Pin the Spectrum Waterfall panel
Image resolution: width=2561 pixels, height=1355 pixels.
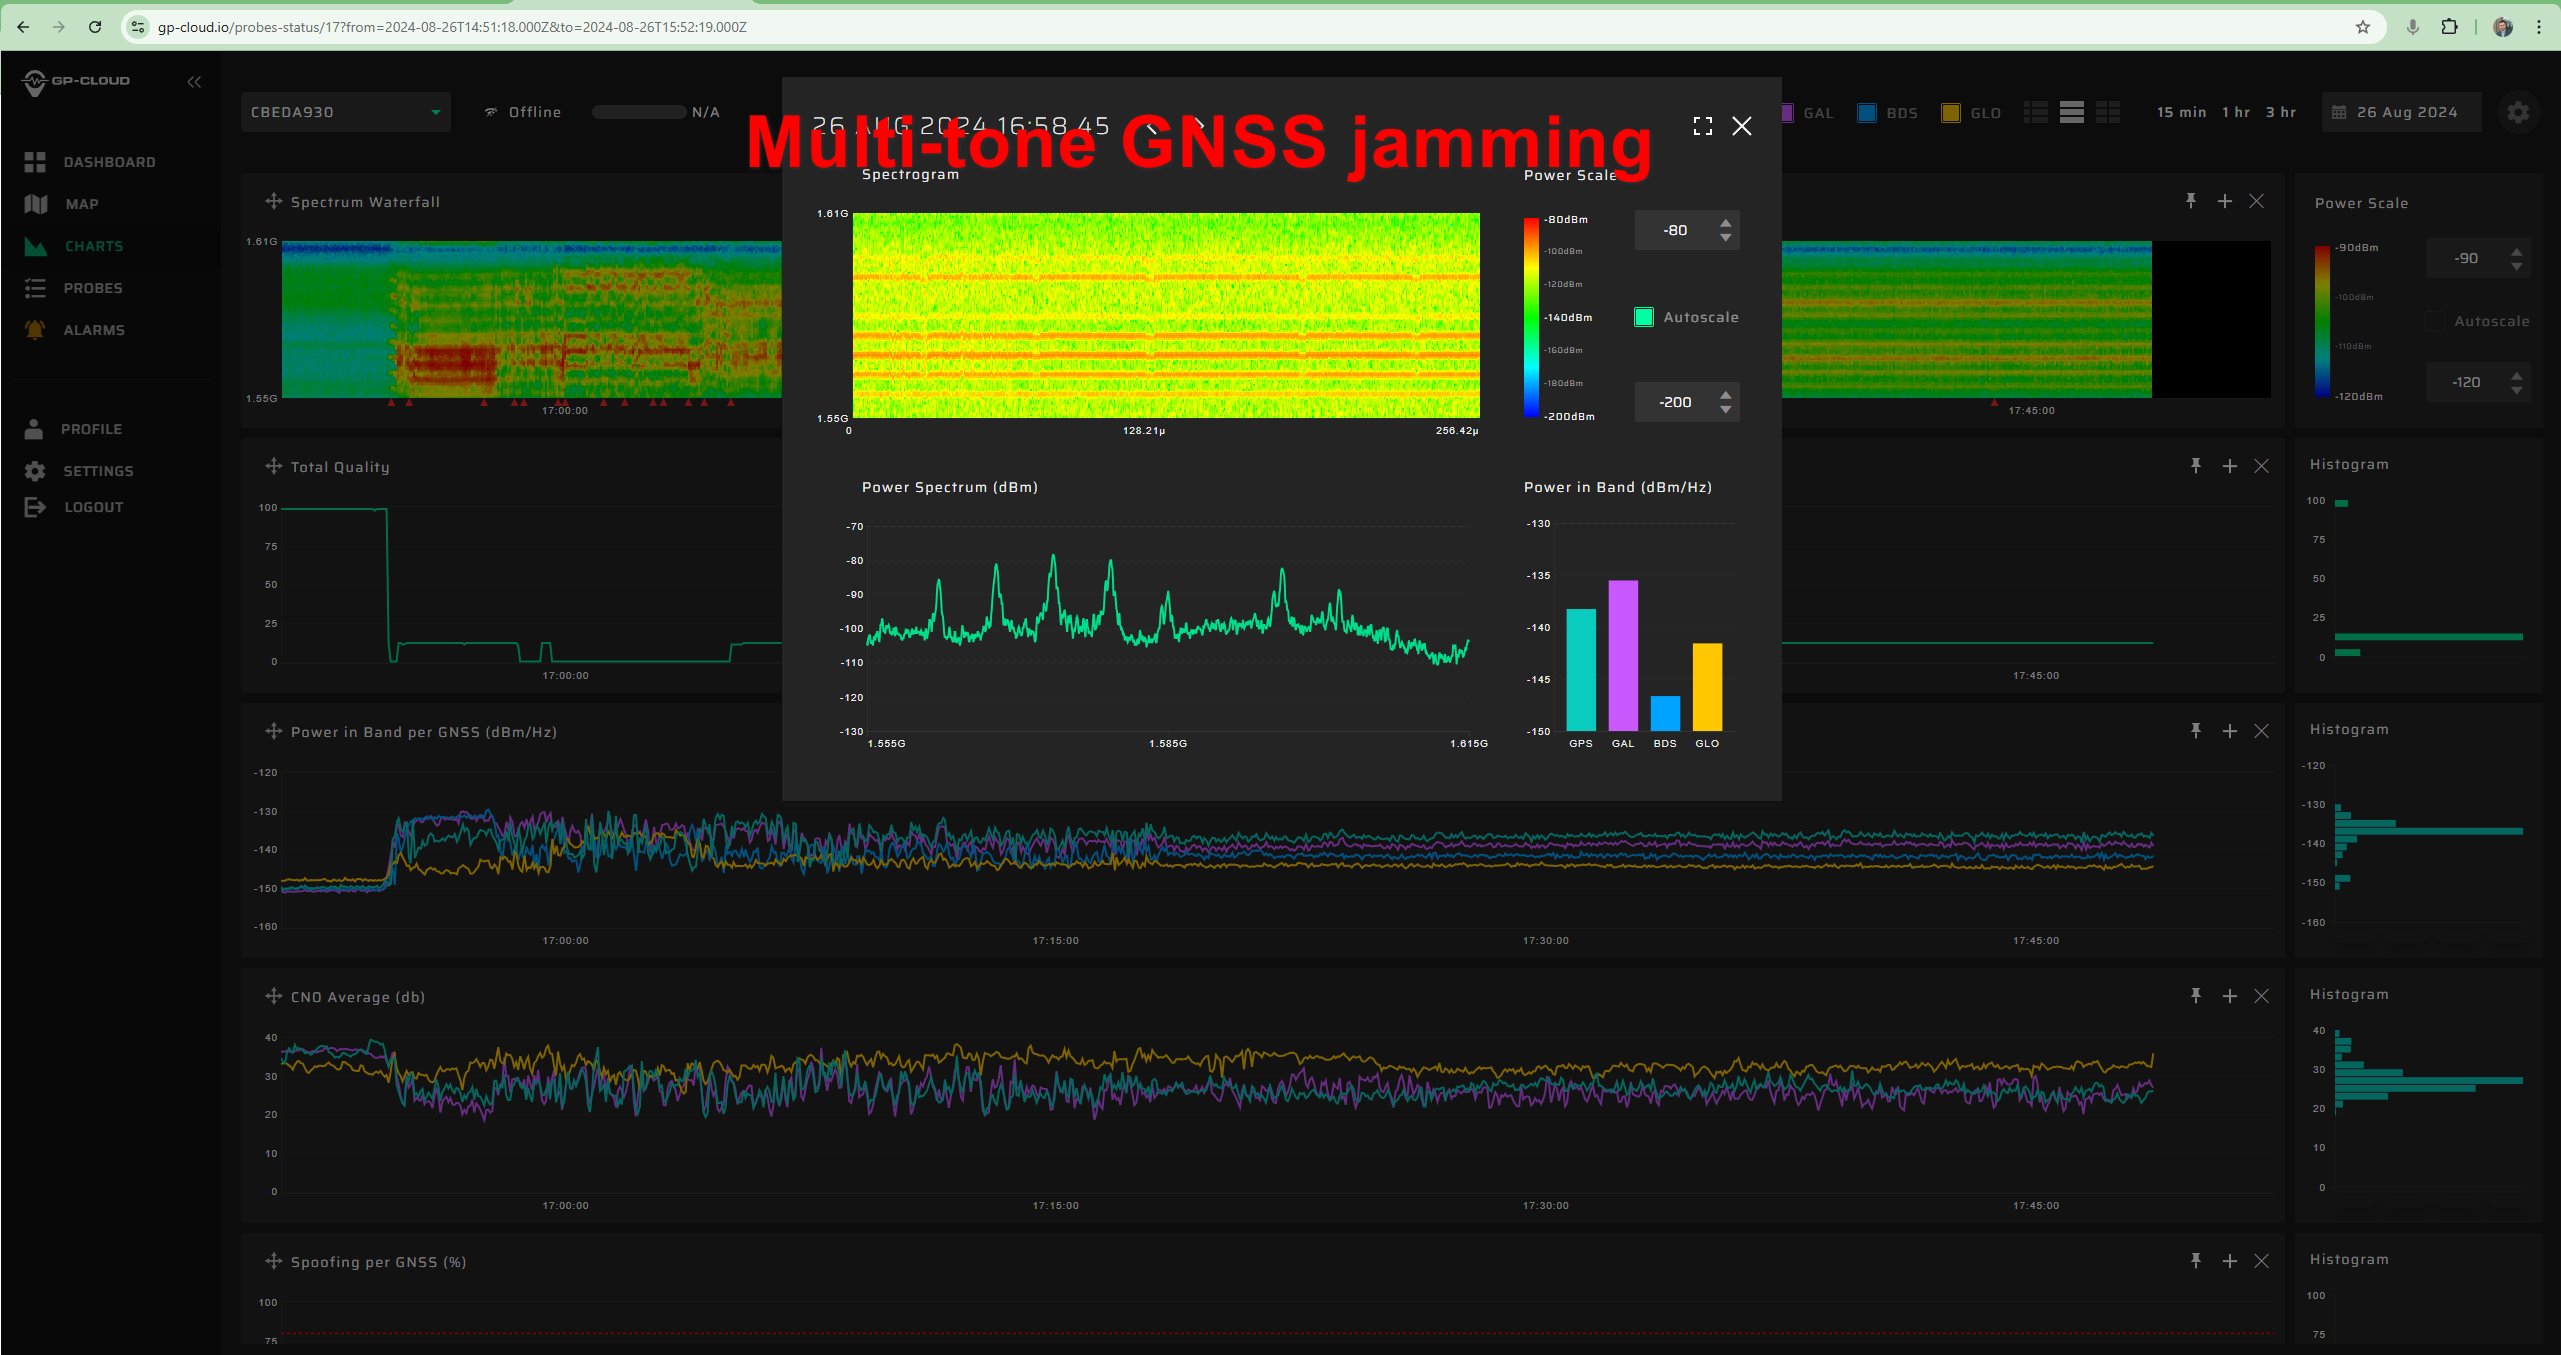[x=2191, y=201]
